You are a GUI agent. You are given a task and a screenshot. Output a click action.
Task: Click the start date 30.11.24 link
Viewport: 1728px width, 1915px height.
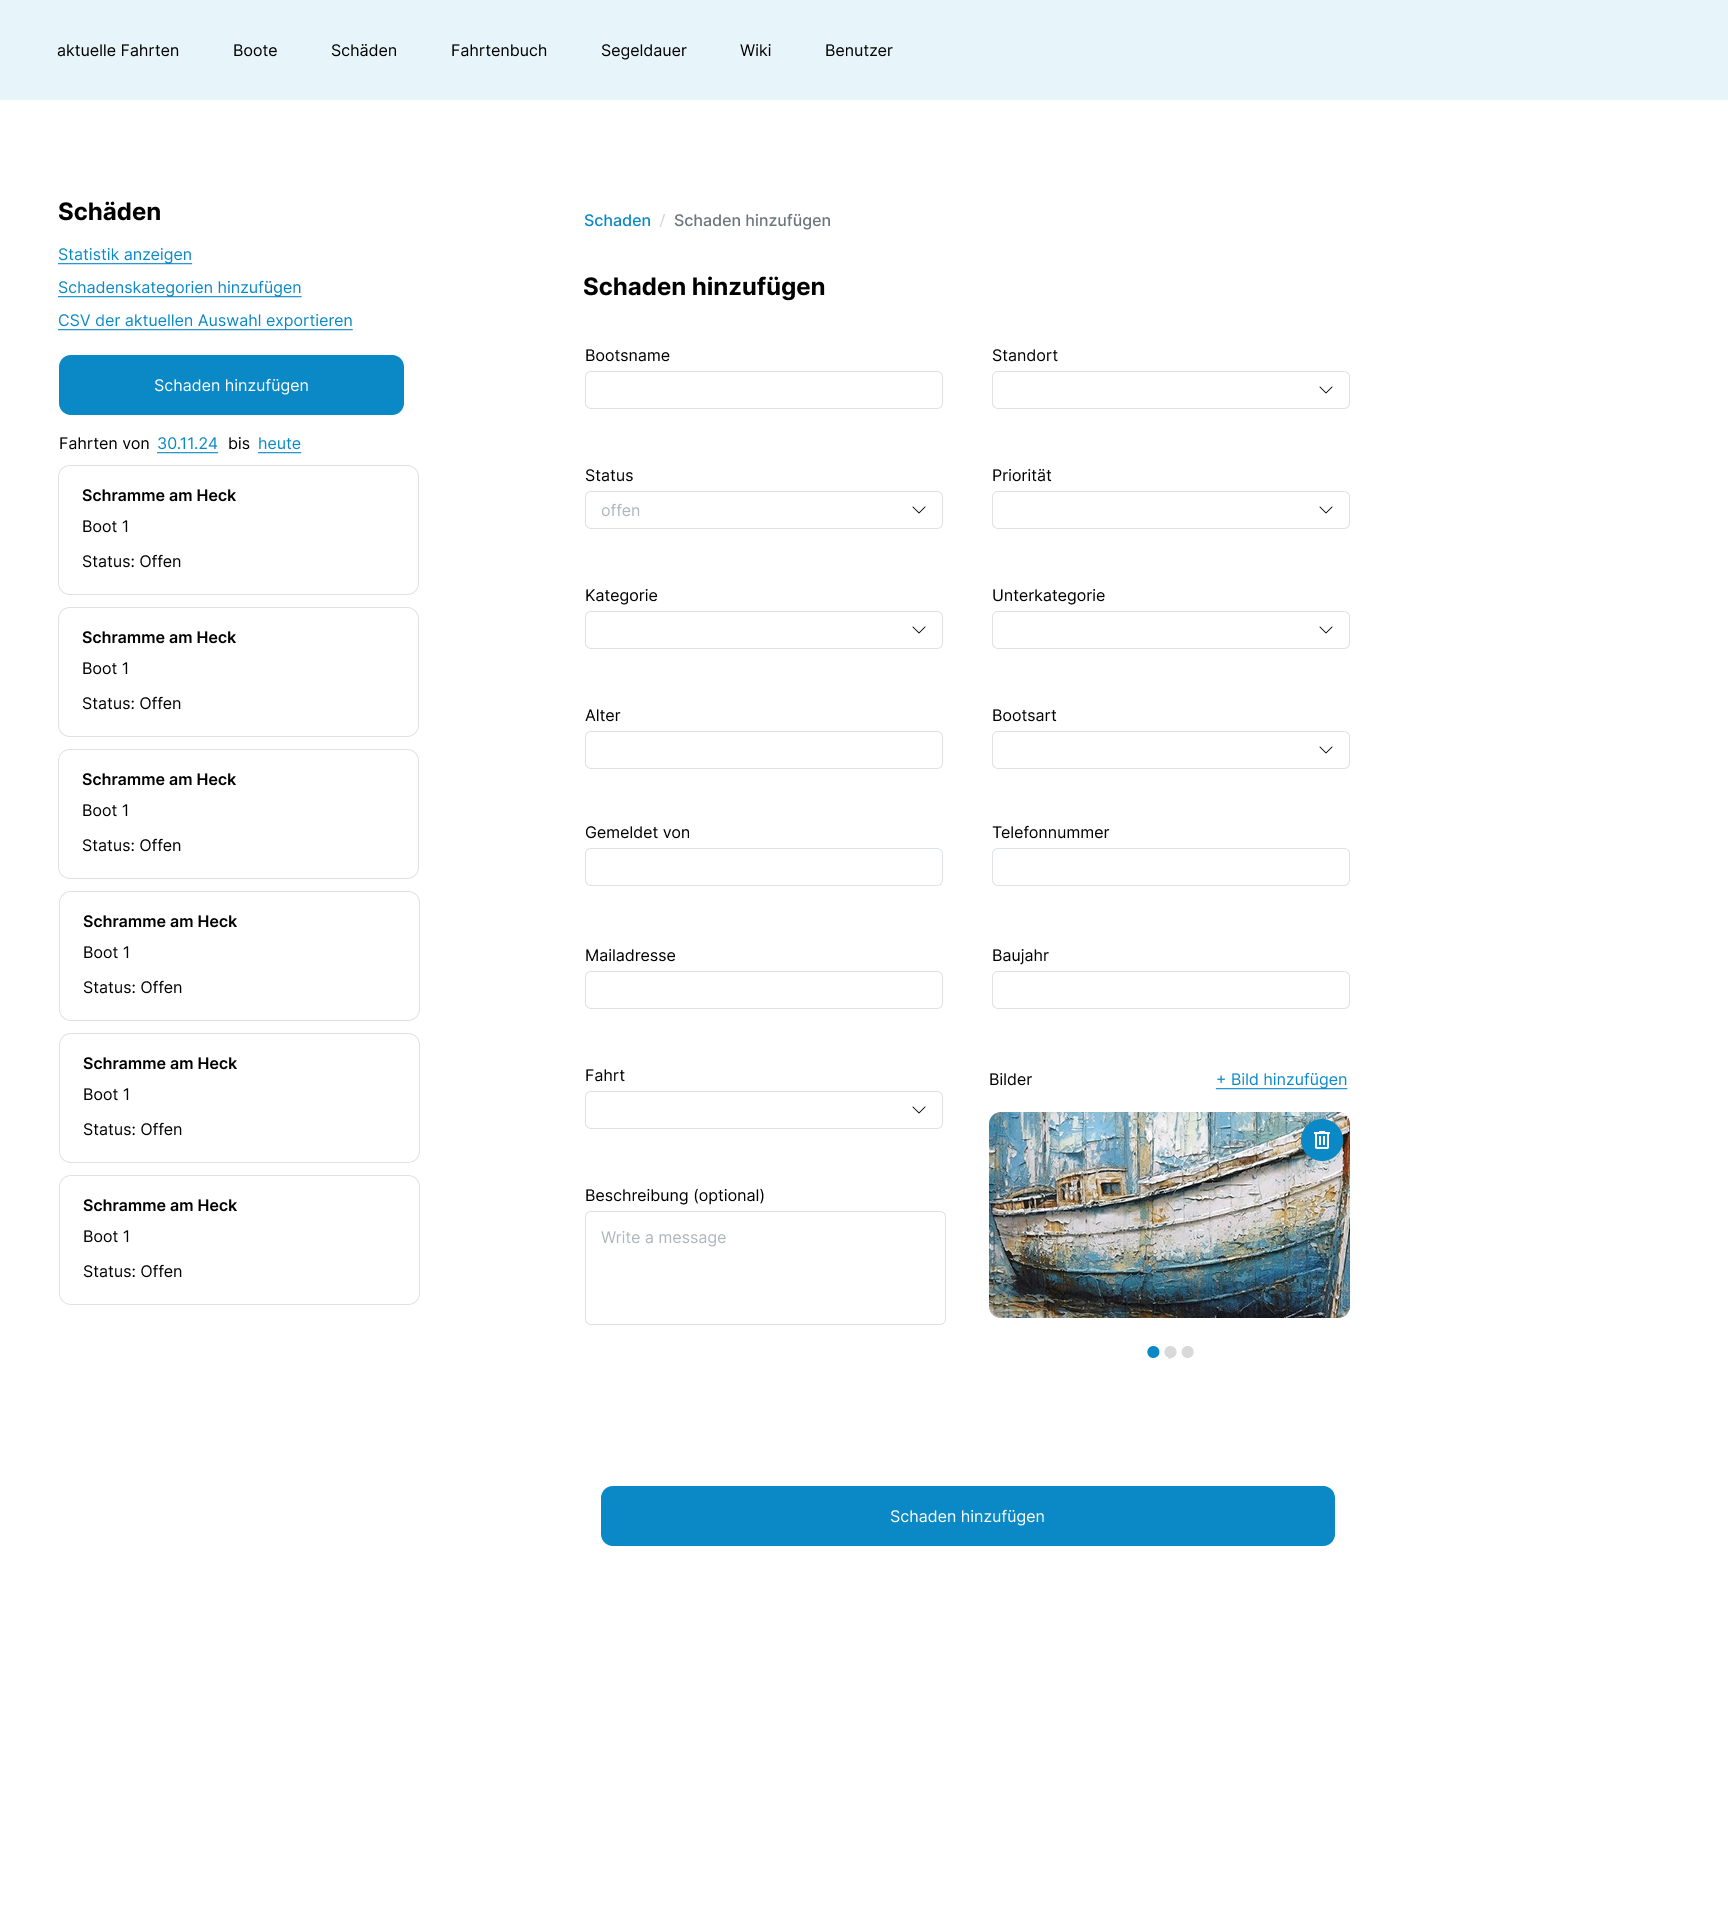[x=187, y=443]
